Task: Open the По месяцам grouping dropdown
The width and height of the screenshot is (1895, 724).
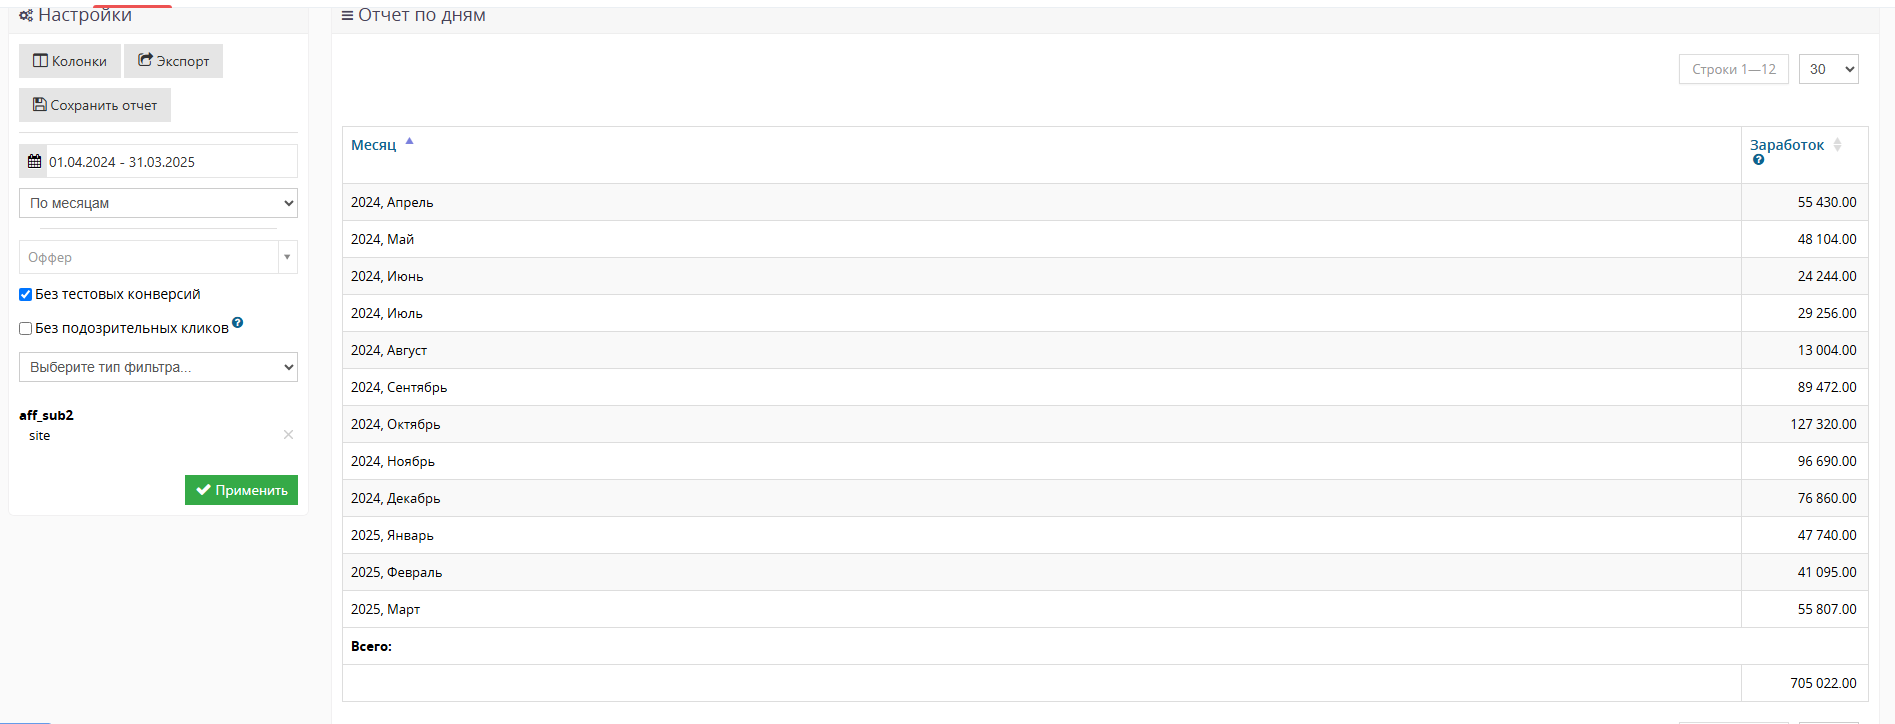Action: click(158, 203)
